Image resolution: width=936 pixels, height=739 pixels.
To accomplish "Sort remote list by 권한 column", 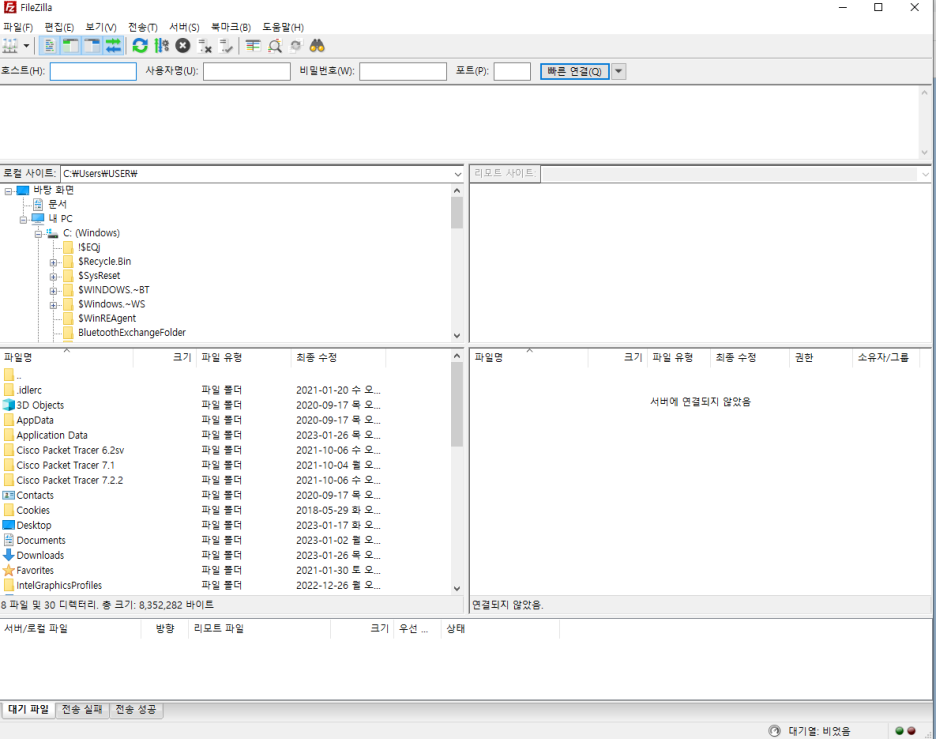I will click(x=820, y=357).
